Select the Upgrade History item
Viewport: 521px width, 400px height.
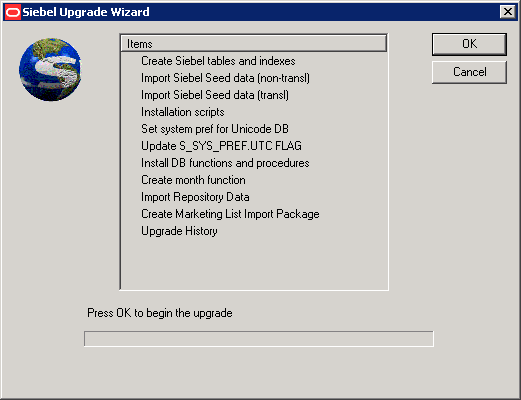click(x=179, y=231)
